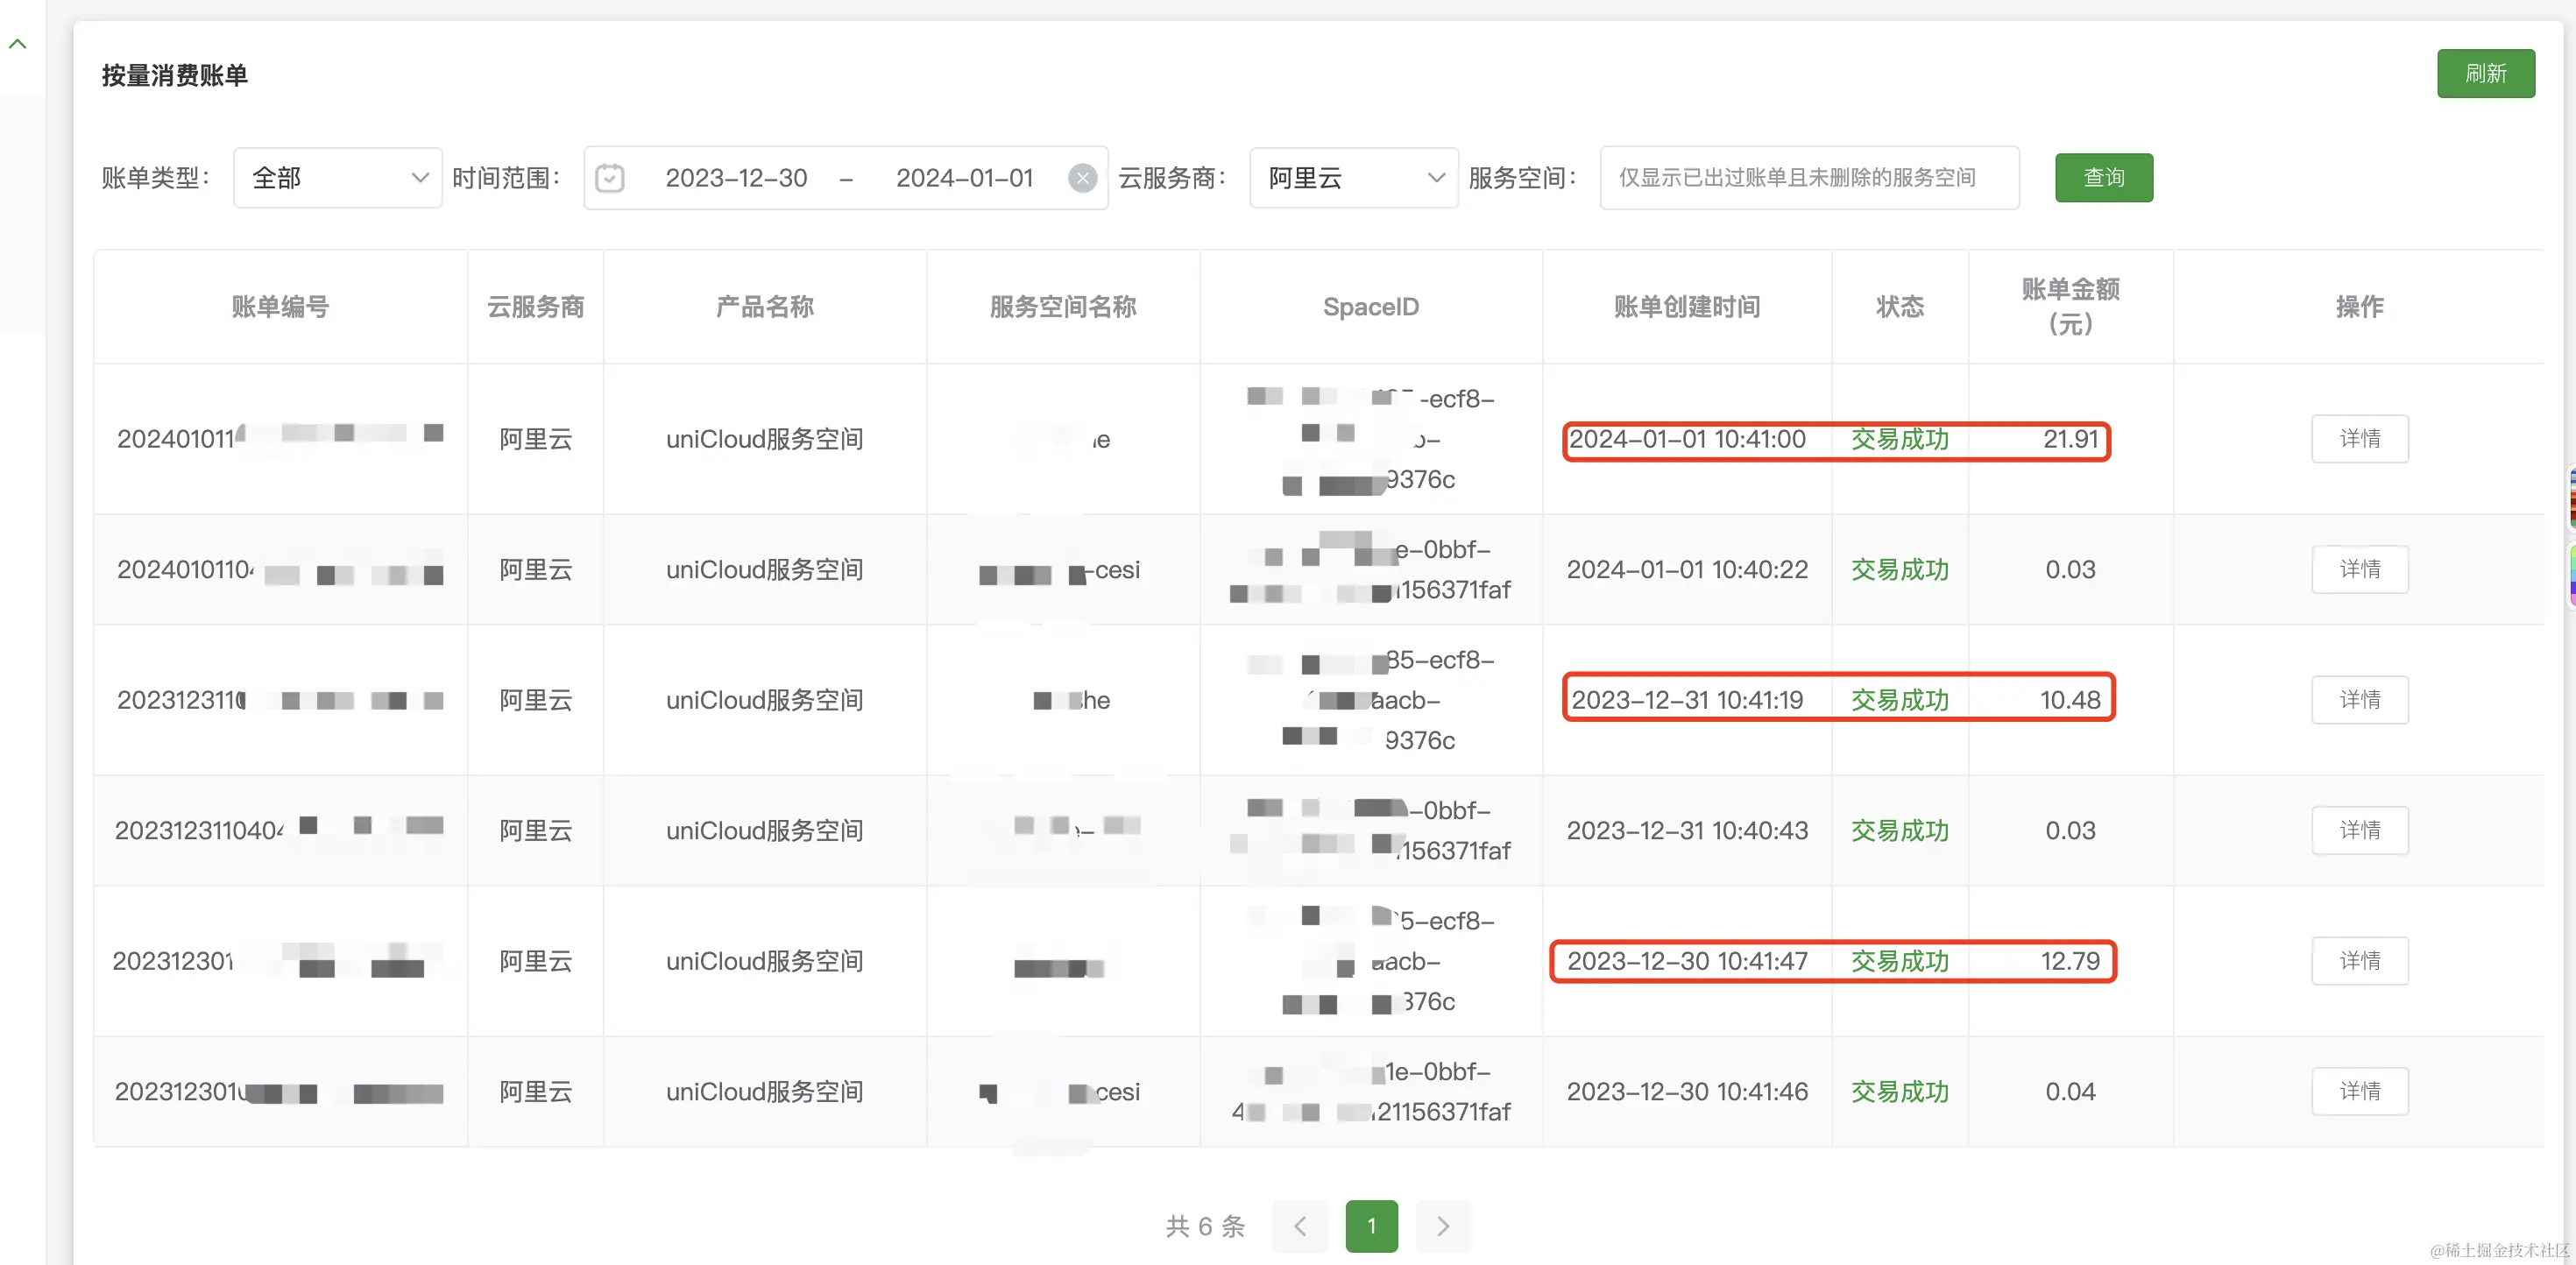The image size is (2576, 1265).
Task: Open the calendar date picker icon
Action: tap(610, 177)
